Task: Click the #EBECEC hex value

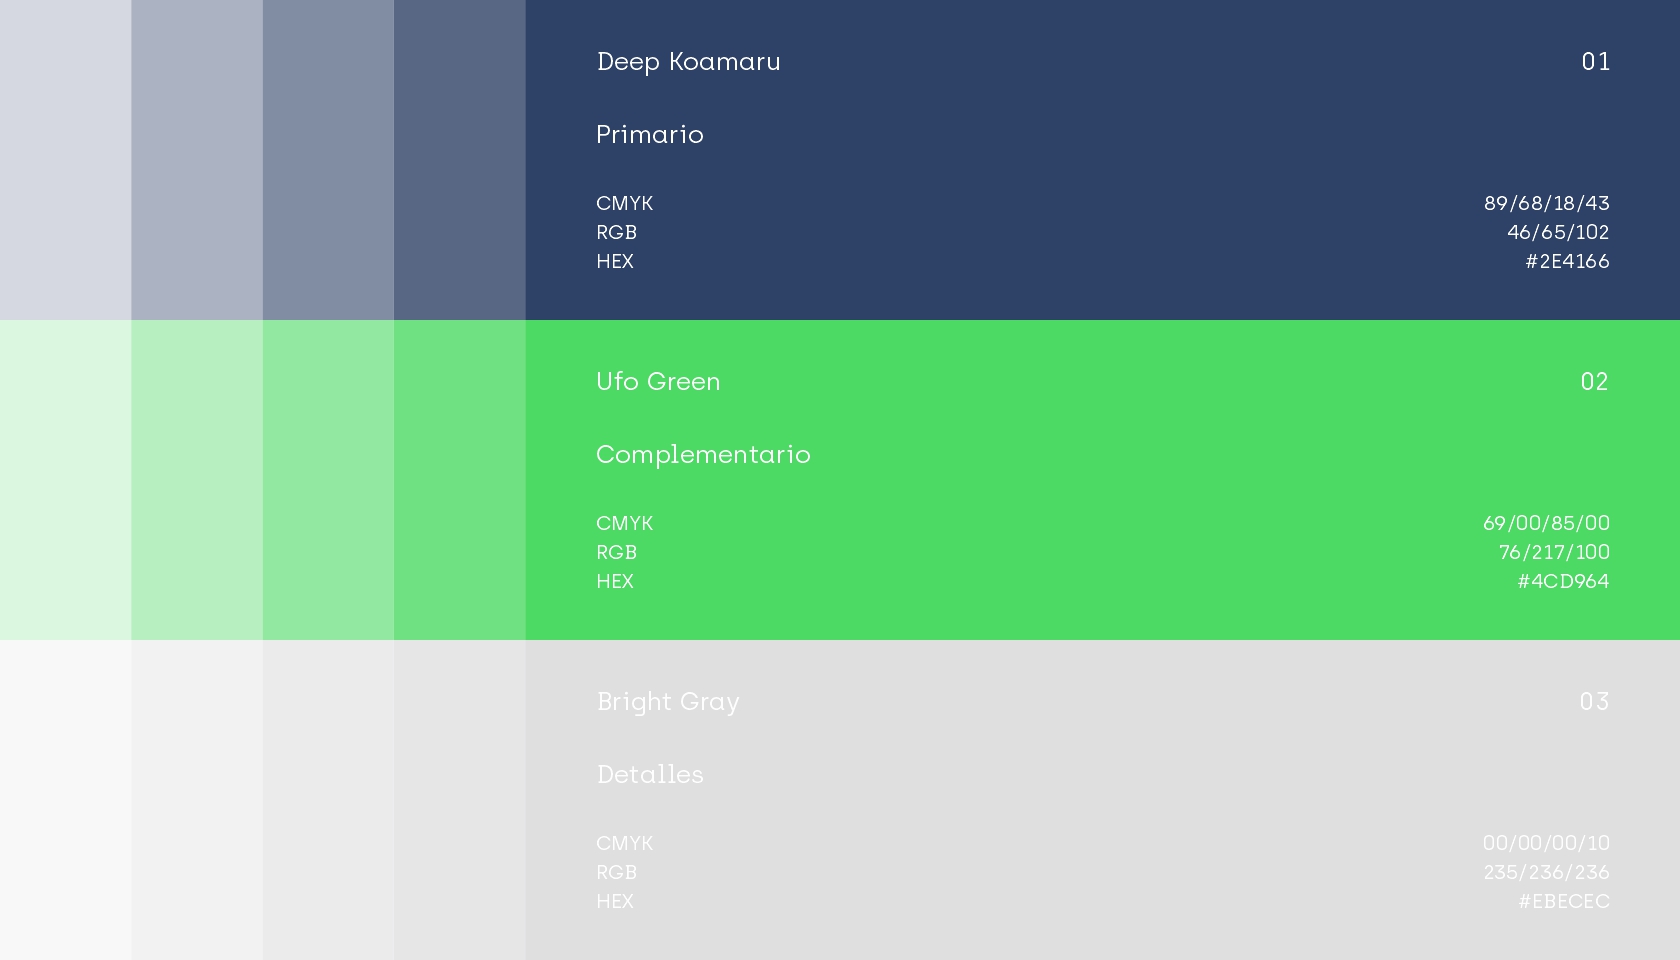Action: (1564, 902)
